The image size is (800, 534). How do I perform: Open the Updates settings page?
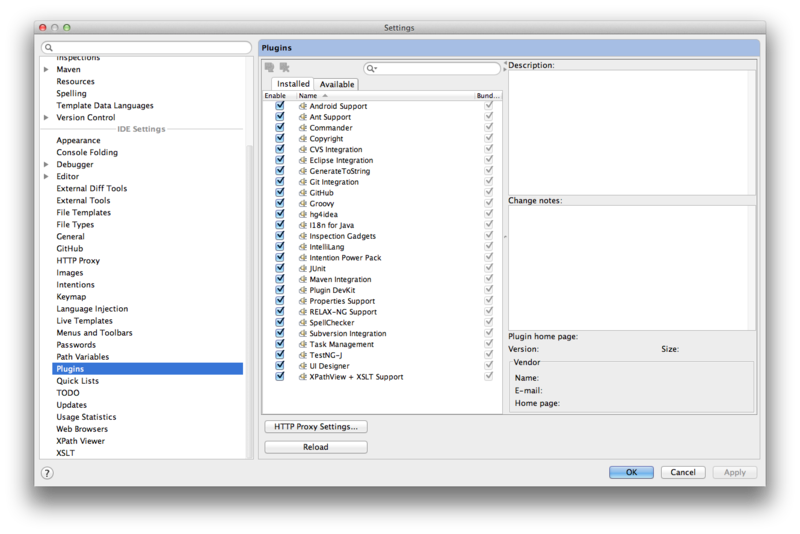pyautogui.click(x=71, y=405)
